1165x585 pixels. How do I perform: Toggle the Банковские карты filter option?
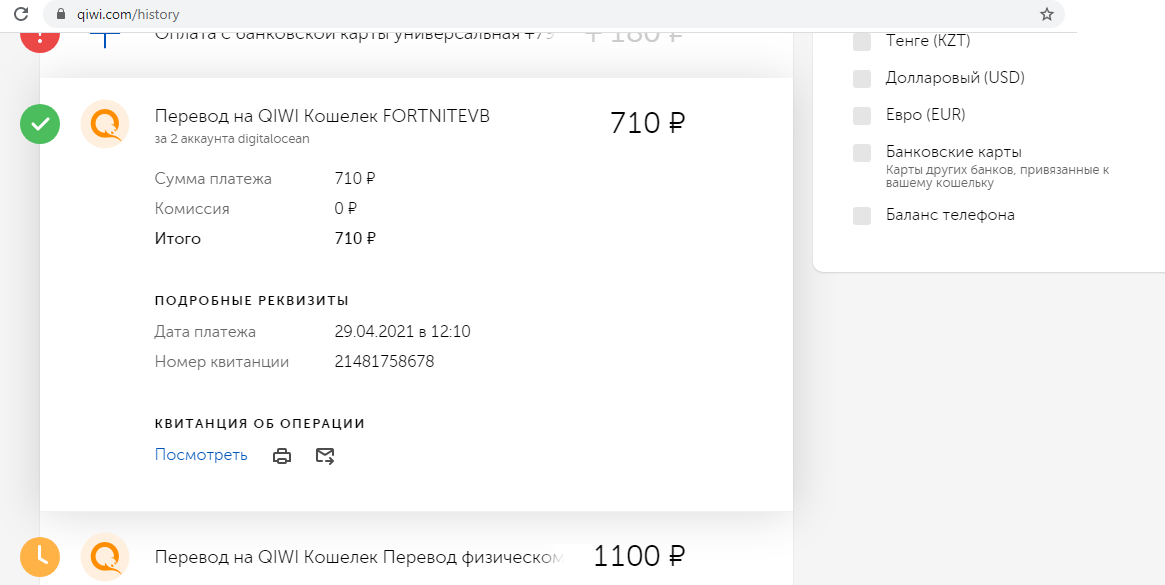click(x=861, y=153)
